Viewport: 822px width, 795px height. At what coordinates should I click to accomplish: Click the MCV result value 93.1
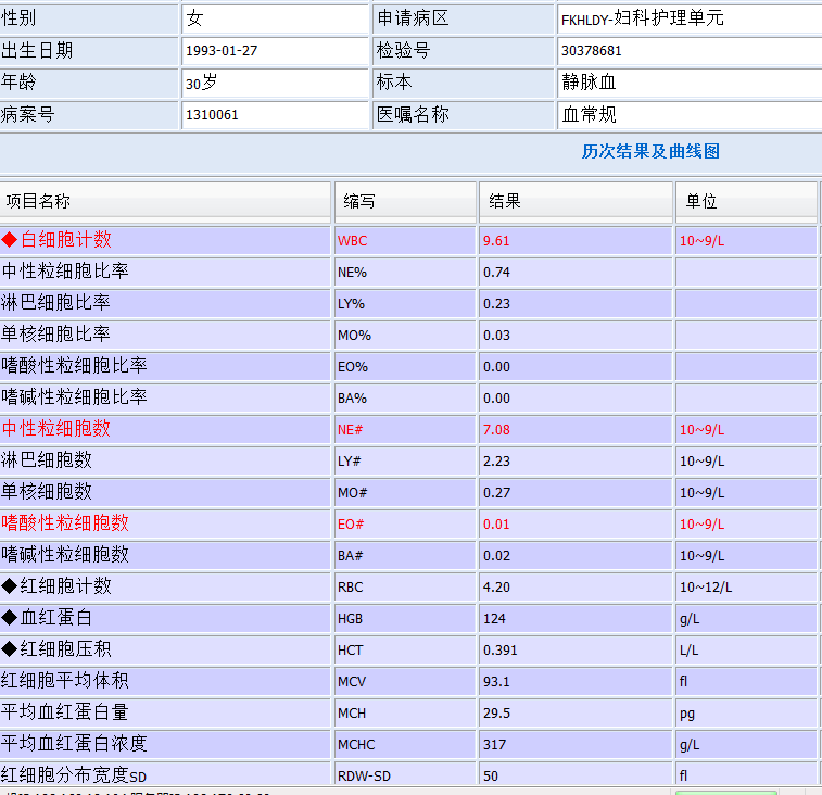pyautogui.click(x=575, y=682)
